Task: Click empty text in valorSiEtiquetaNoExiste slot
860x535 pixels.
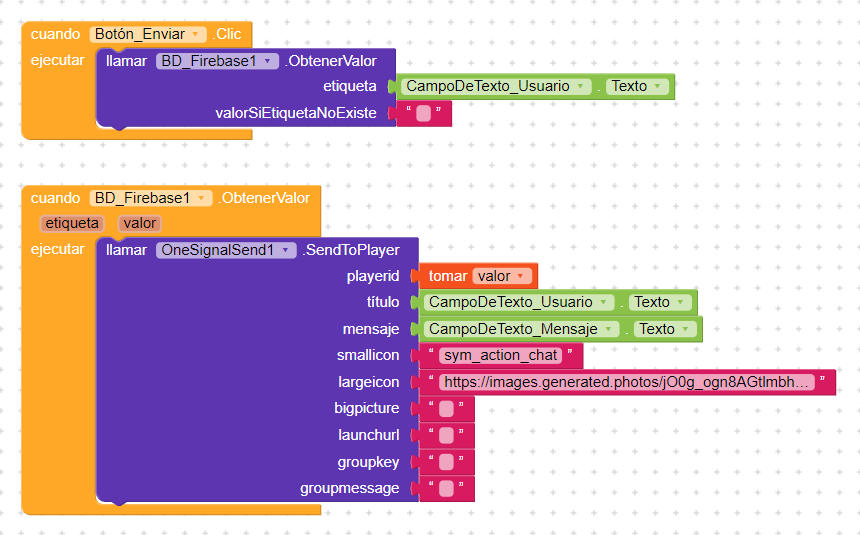Action: [x=423, y=113]
